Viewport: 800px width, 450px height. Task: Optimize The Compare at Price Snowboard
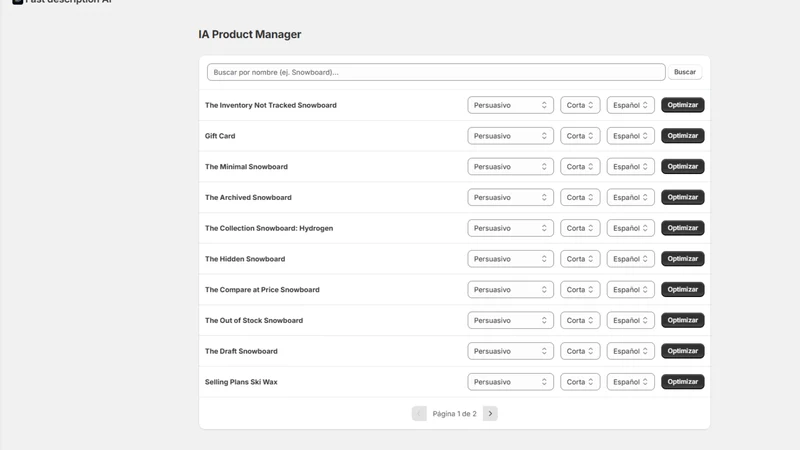tap(683, 289)
